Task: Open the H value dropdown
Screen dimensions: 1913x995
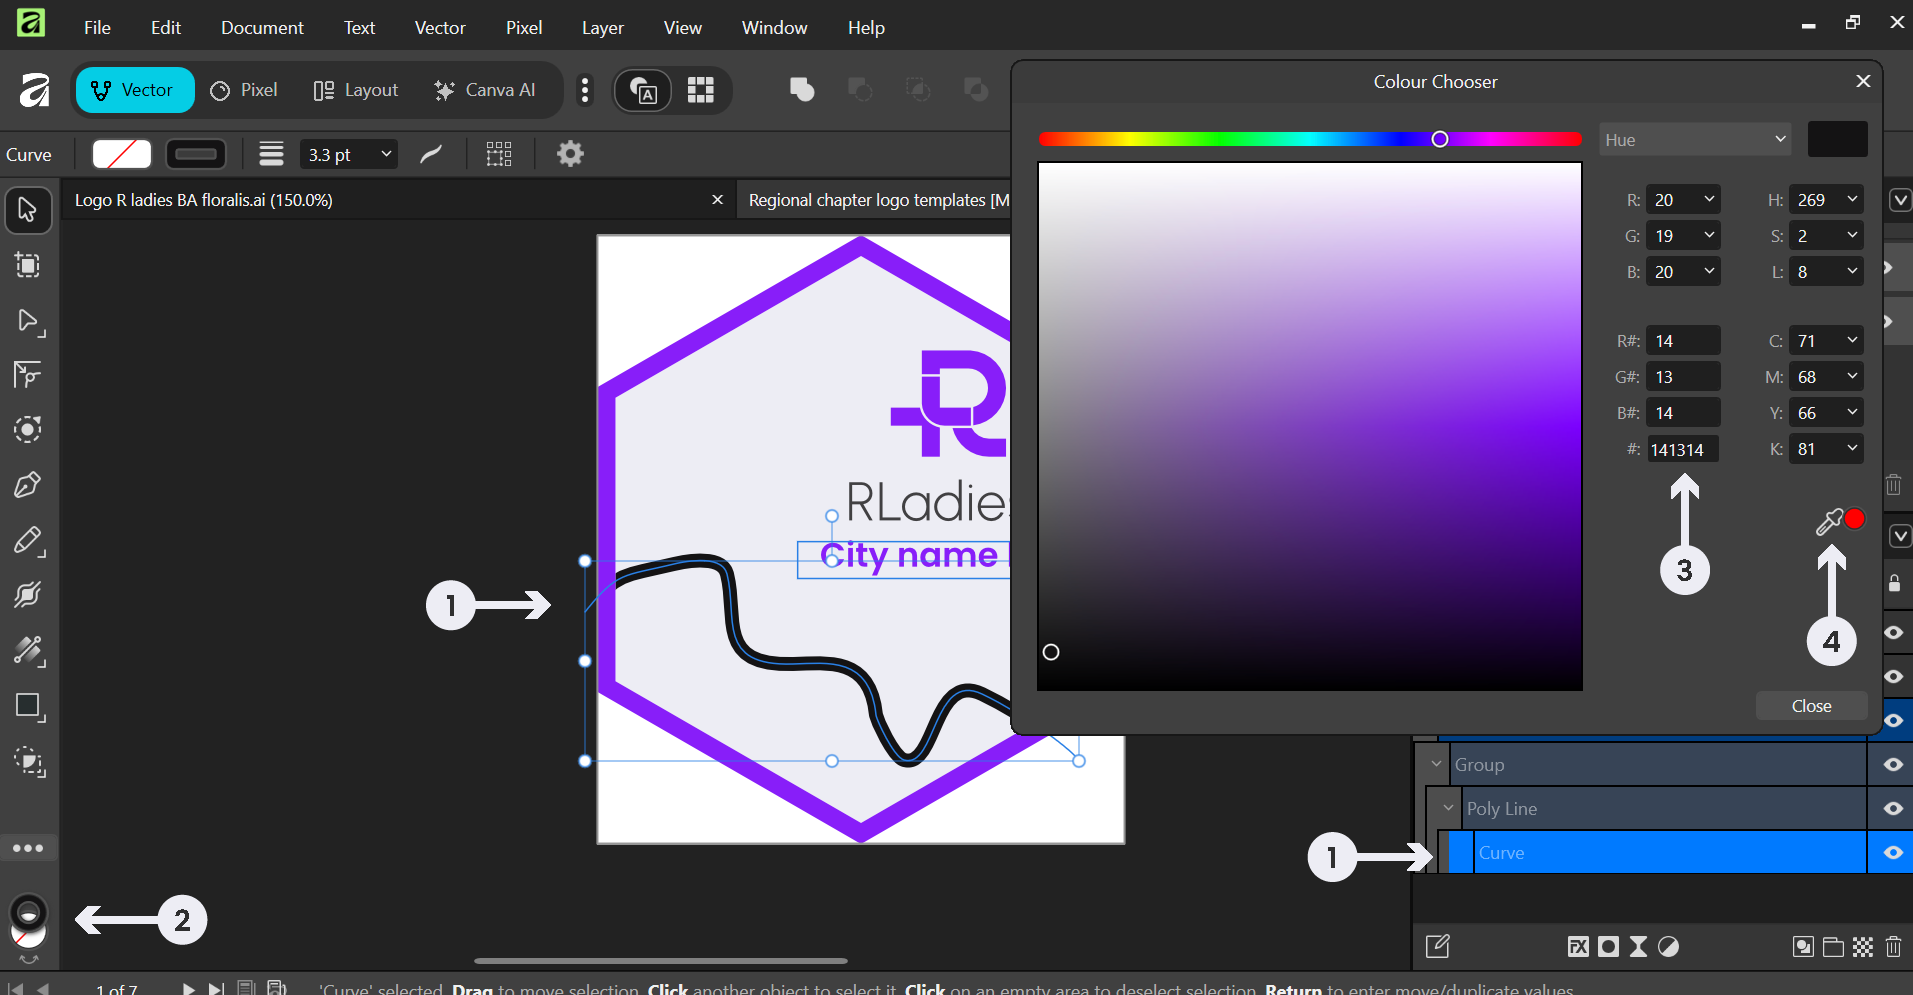Action: pyautogui.click(x=1852, y=200)
